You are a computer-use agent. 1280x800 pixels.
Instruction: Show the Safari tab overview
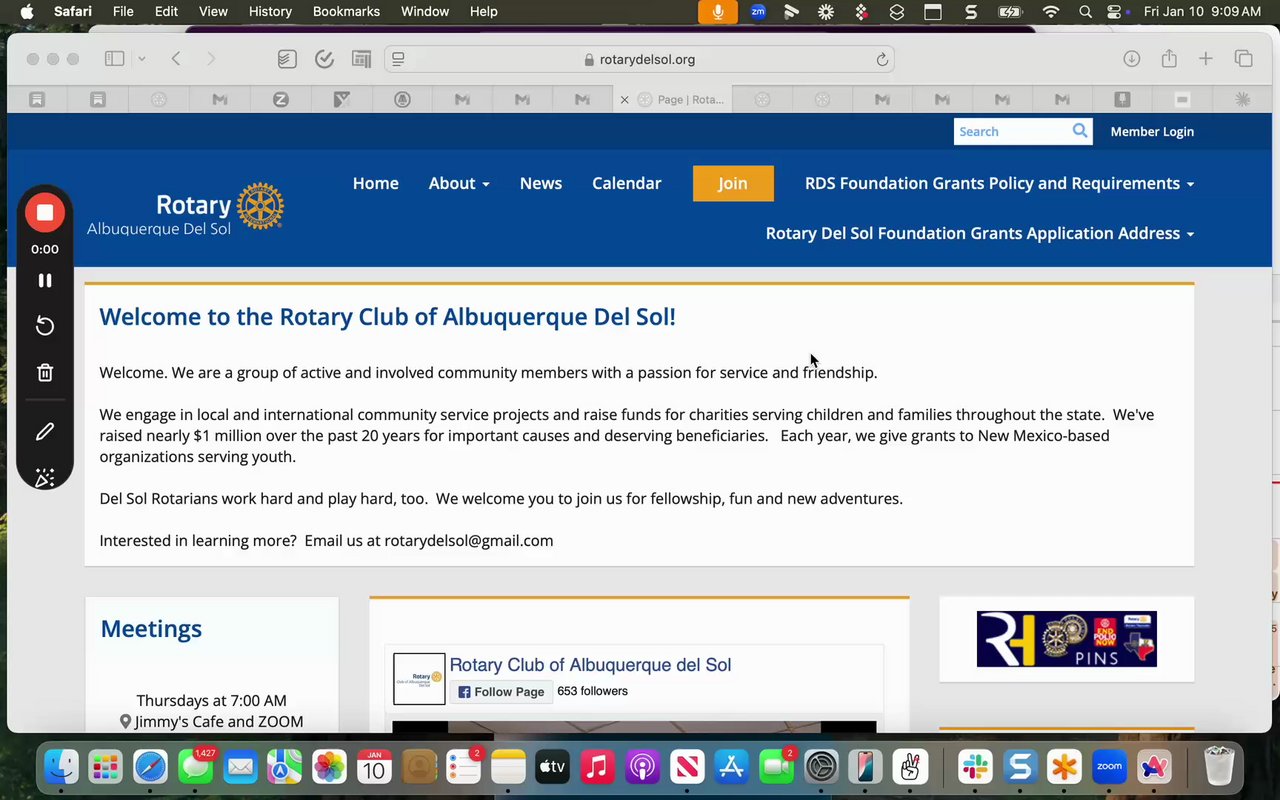(1244, 59)
